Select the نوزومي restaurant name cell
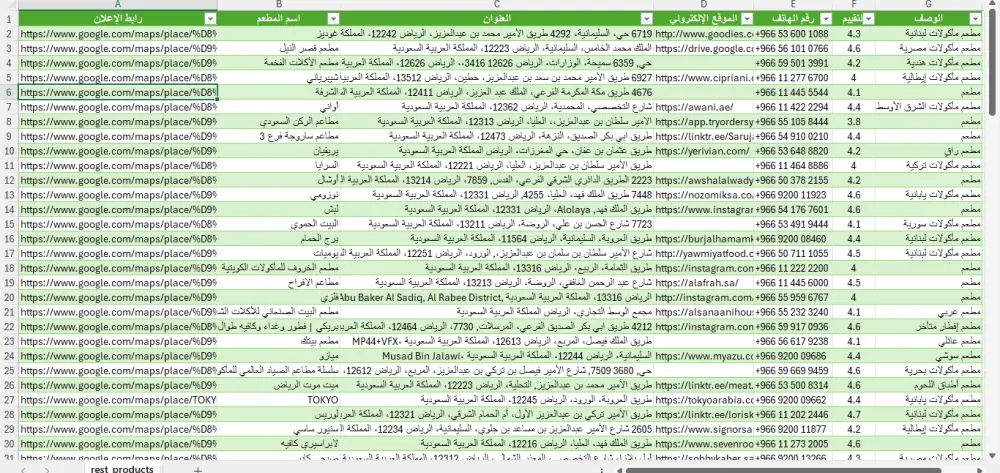1000x473 pixels. pos(279,194)
